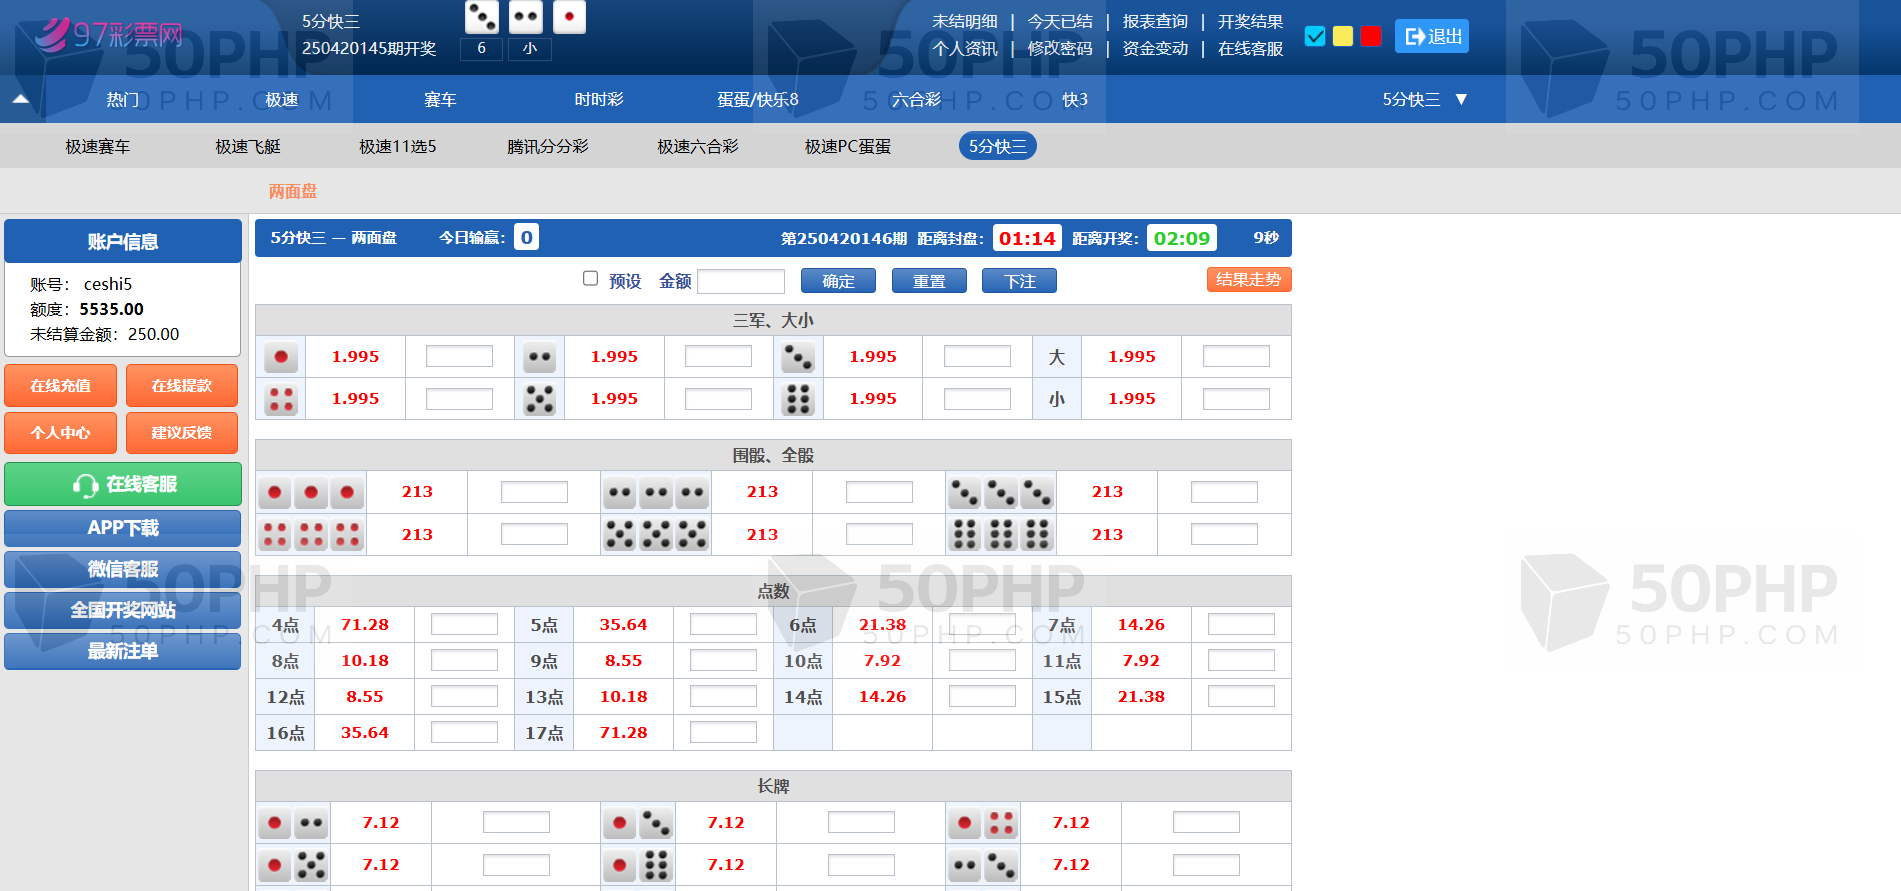Toggle the blue theme checkbox

1315,36
